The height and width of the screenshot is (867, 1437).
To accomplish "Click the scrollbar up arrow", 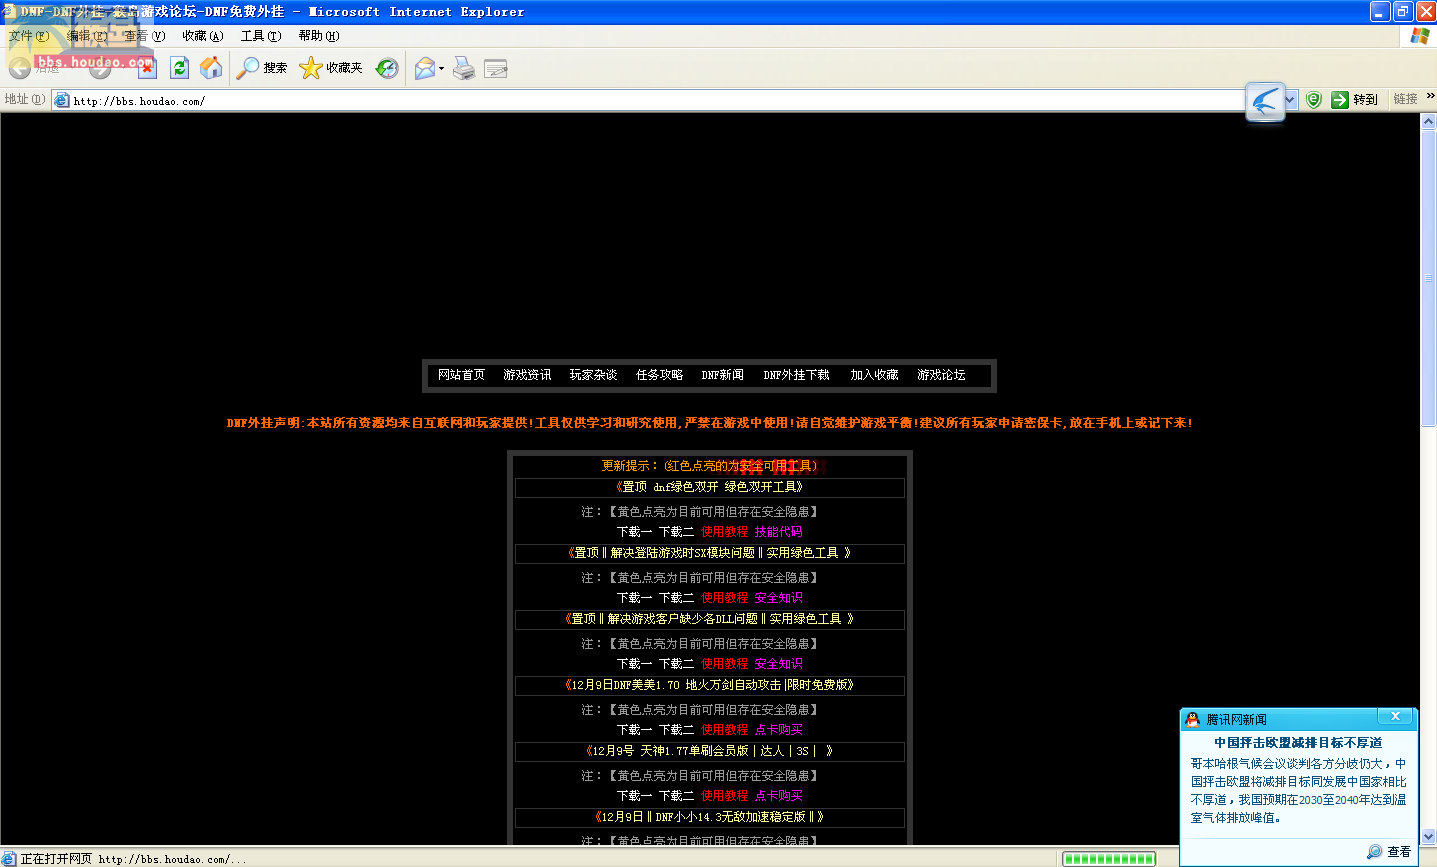I will [x=1429, y=121].
